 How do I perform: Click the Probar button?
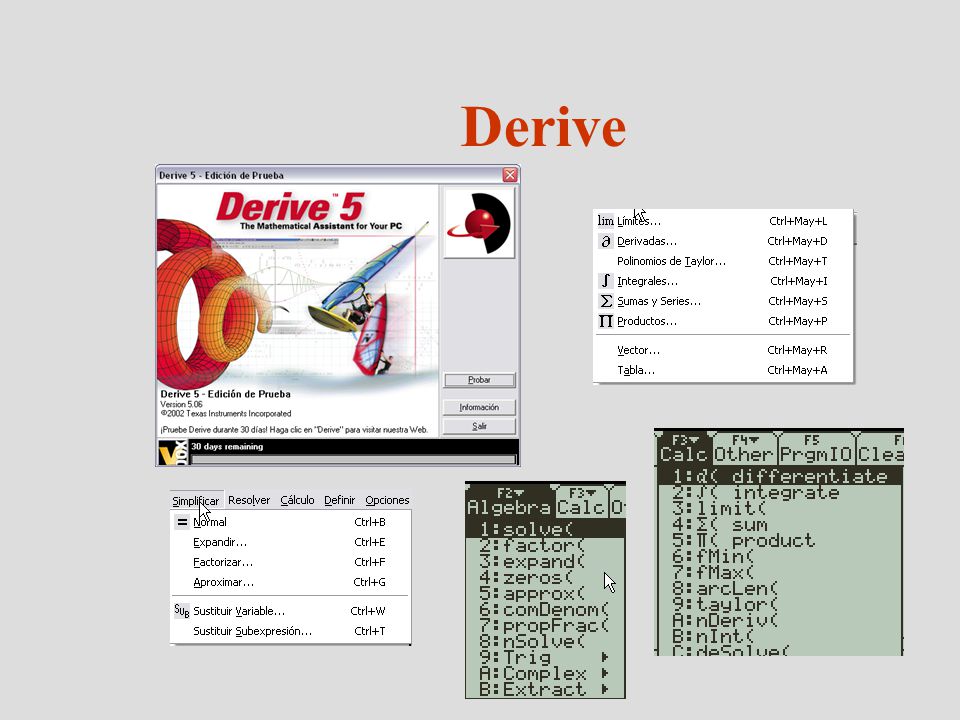pyautogui.click(x=479, y=380)
